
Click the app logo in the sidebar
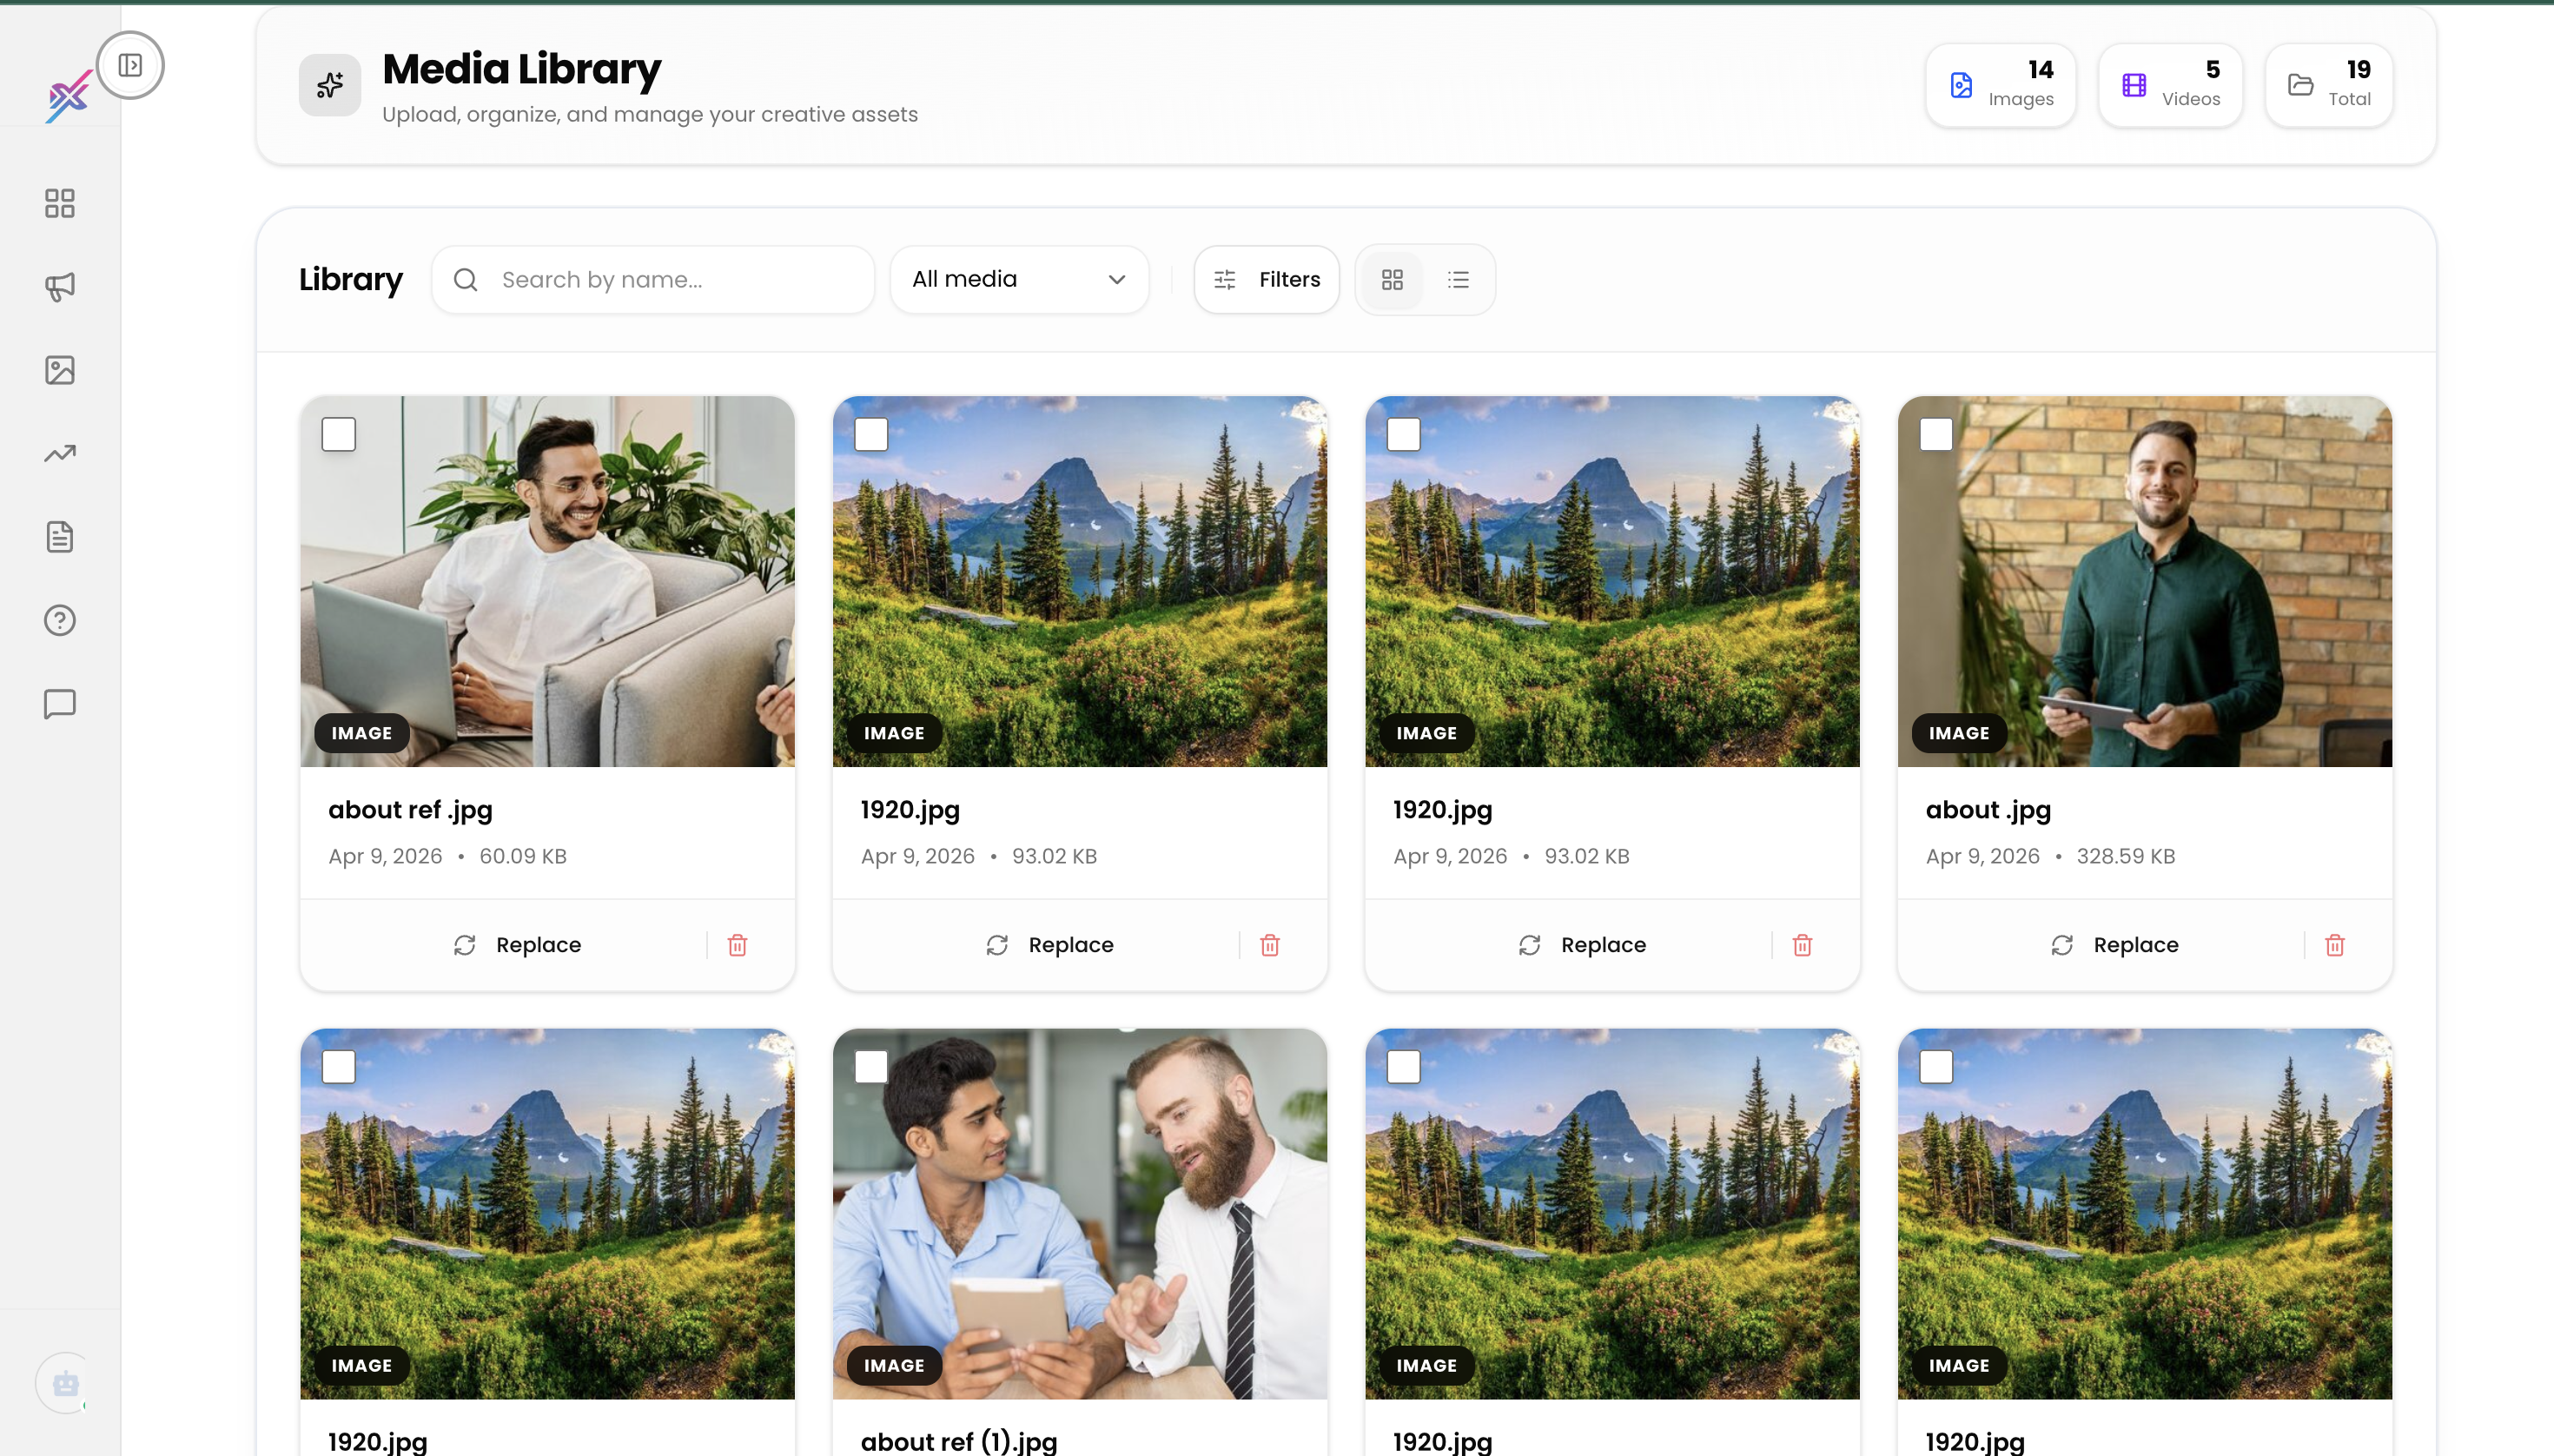[x=69, y=97]
